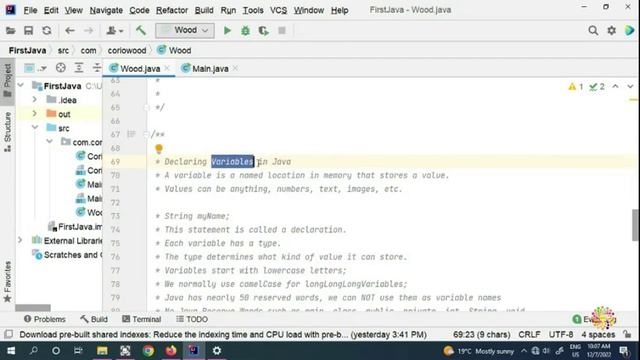Viewport: 640px width, 360px height.
Task: Close the Wood.java tab
Action: pyautogui.click(x=167, y=69)
